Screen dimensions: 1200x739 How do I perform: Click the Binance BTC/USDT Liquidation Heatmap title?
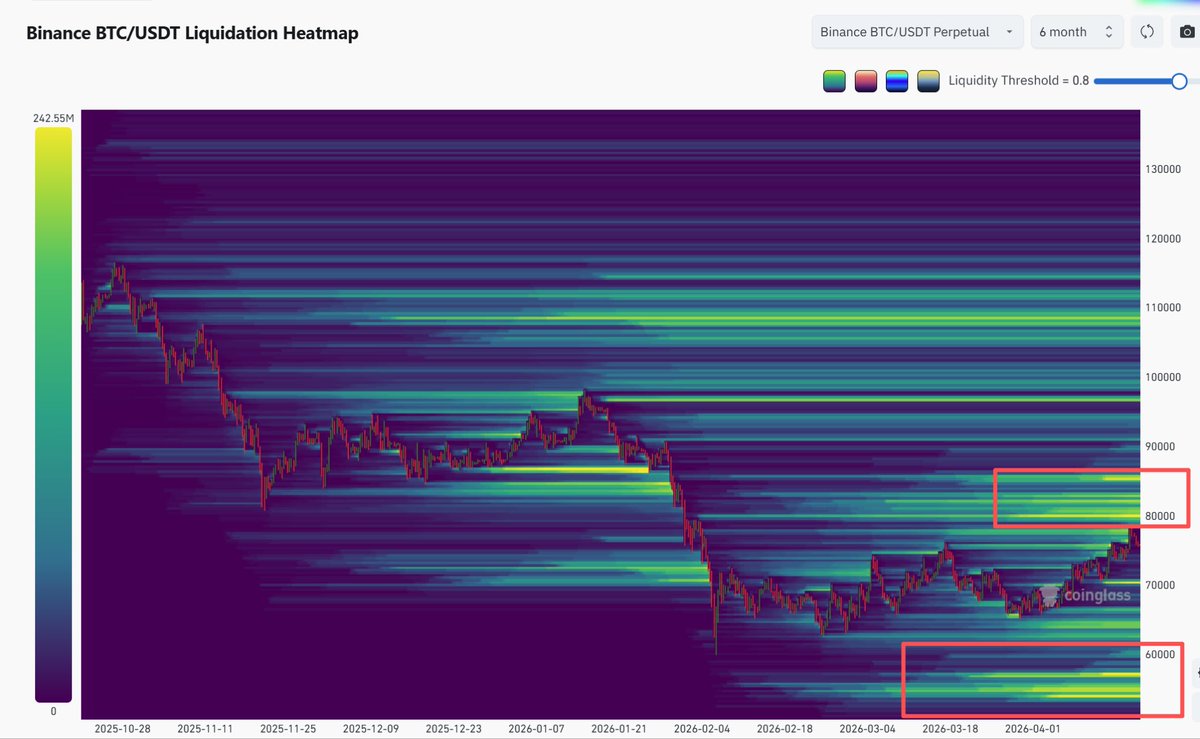point(192,33)
